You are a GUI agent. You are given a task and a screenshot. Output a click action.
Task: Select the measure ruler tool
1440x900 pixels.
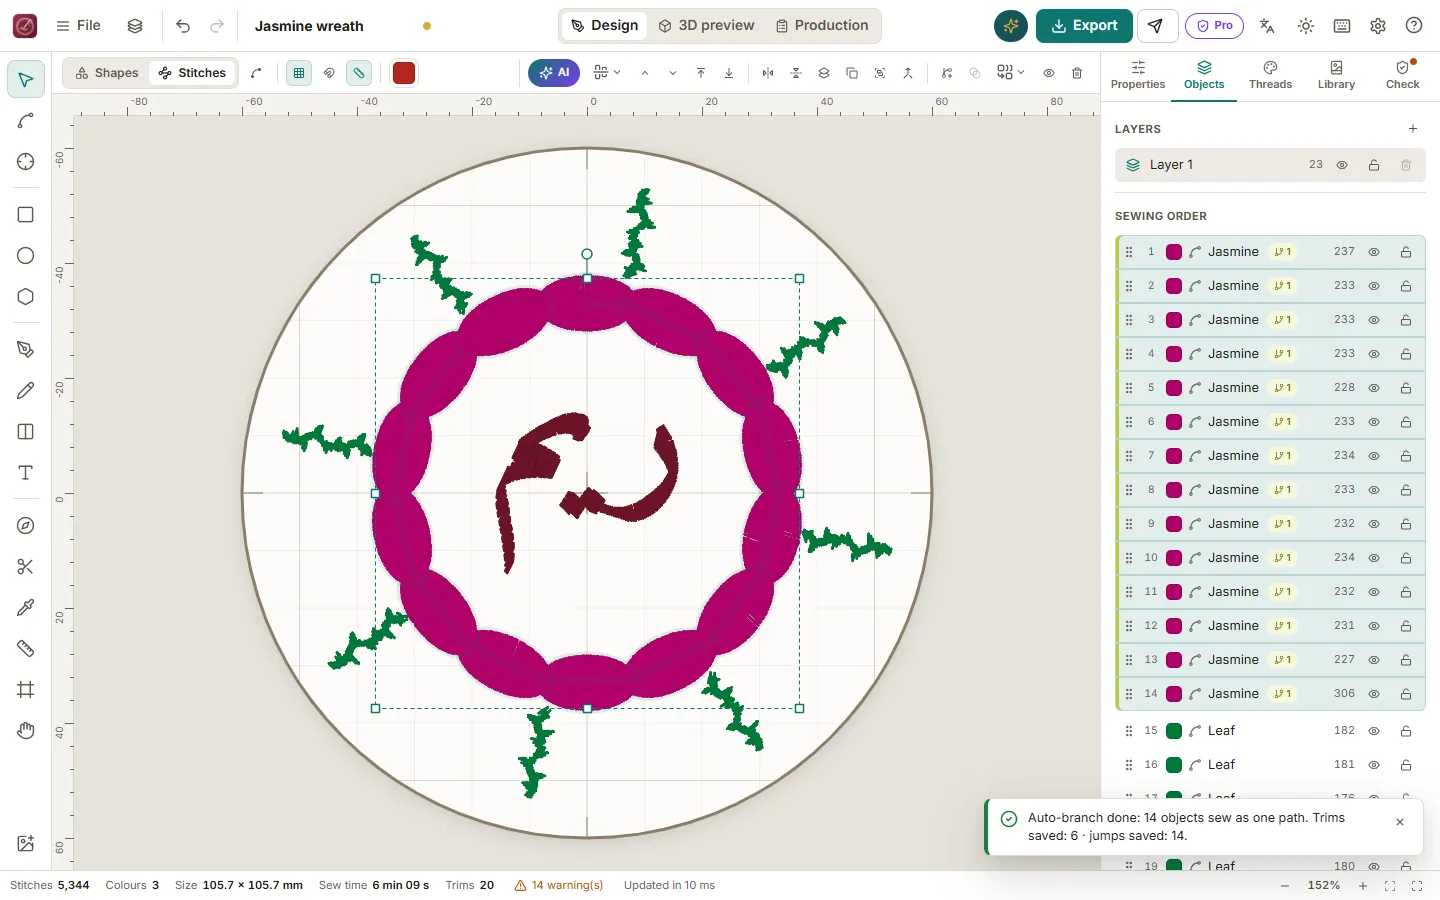pos(26,649)
